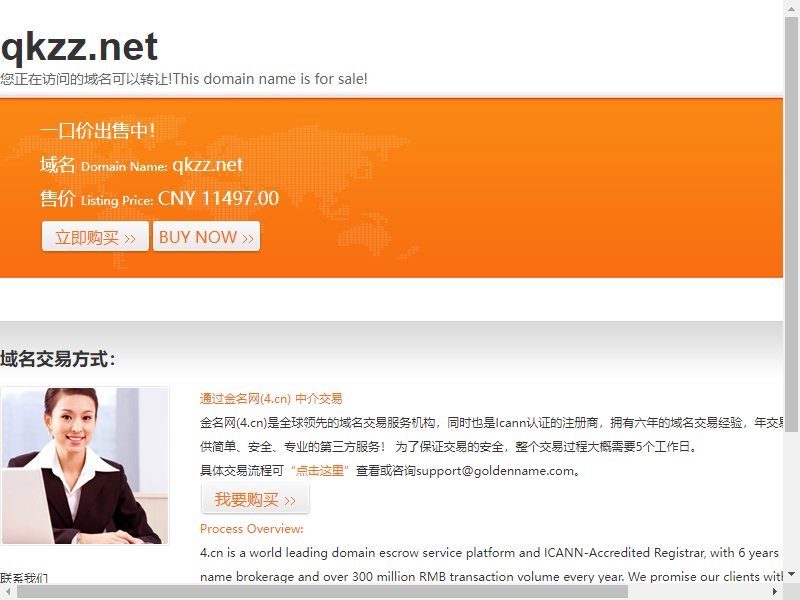
Task: Click the horizontal scrollbar right arrow
Action: [x=775, y=591]
